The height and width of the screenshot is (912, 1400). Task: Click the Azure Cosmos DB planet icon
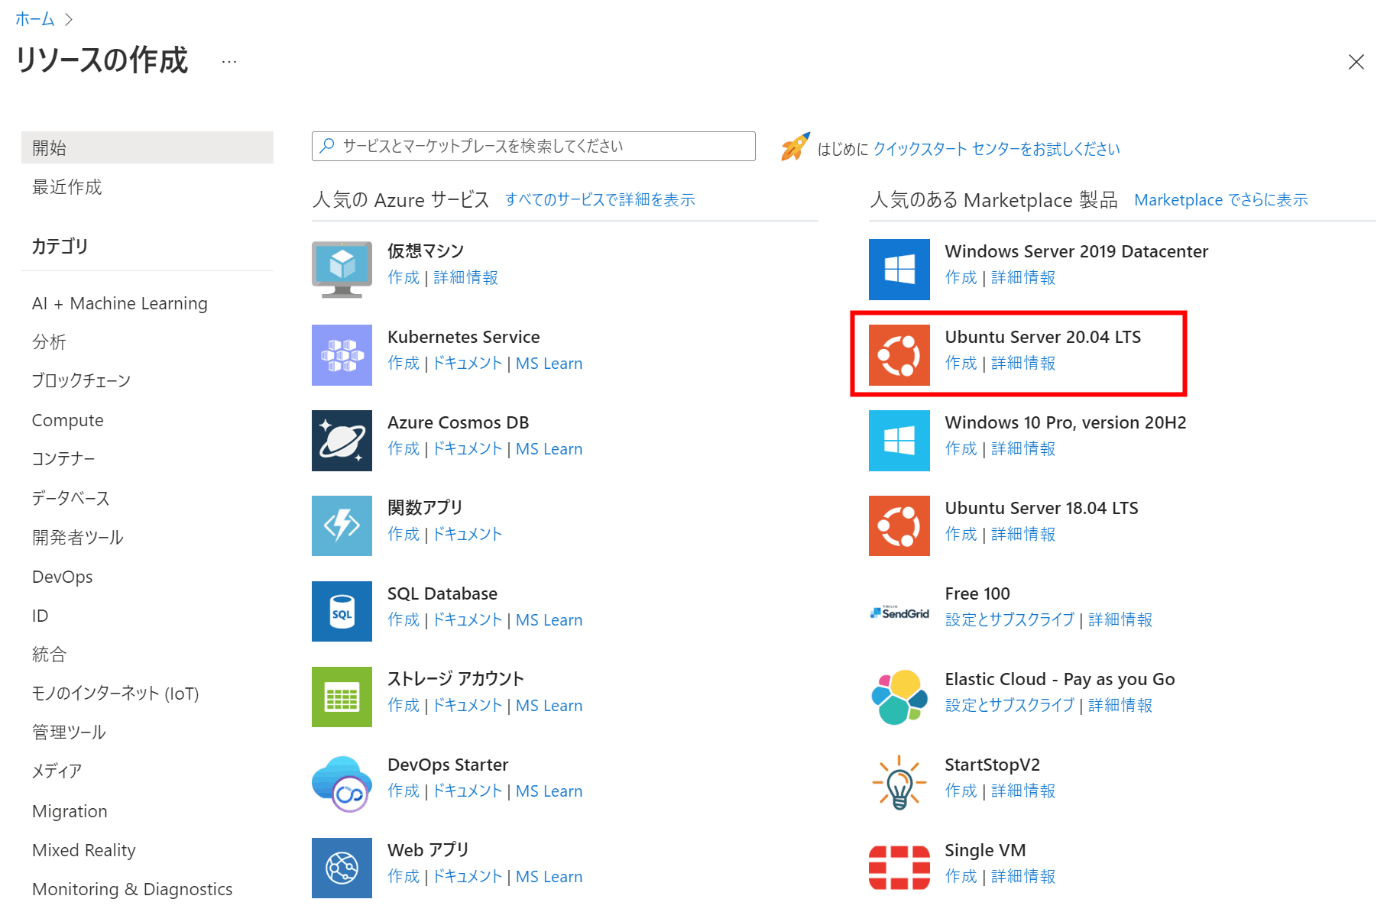(342, 441)
